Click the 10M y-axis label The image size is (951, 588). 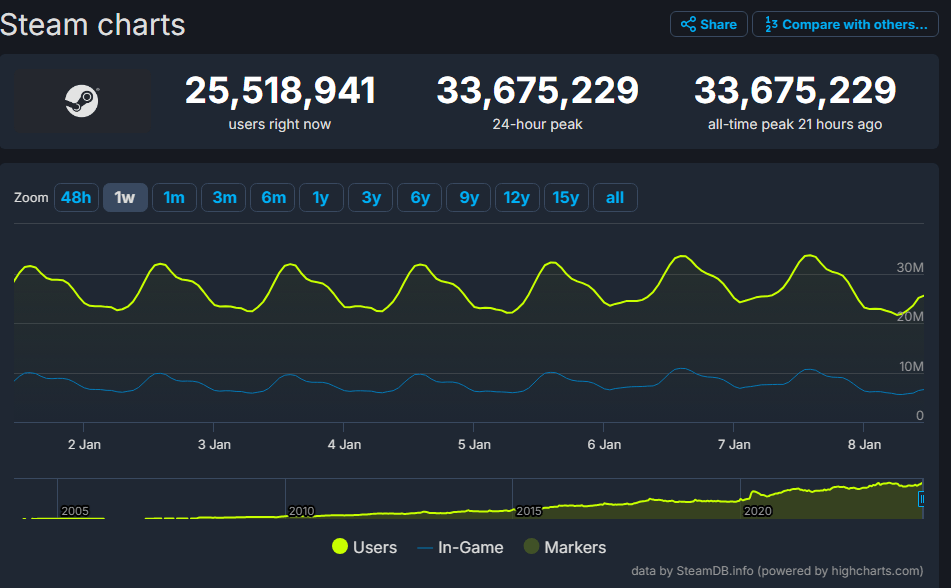coord(911,367)
